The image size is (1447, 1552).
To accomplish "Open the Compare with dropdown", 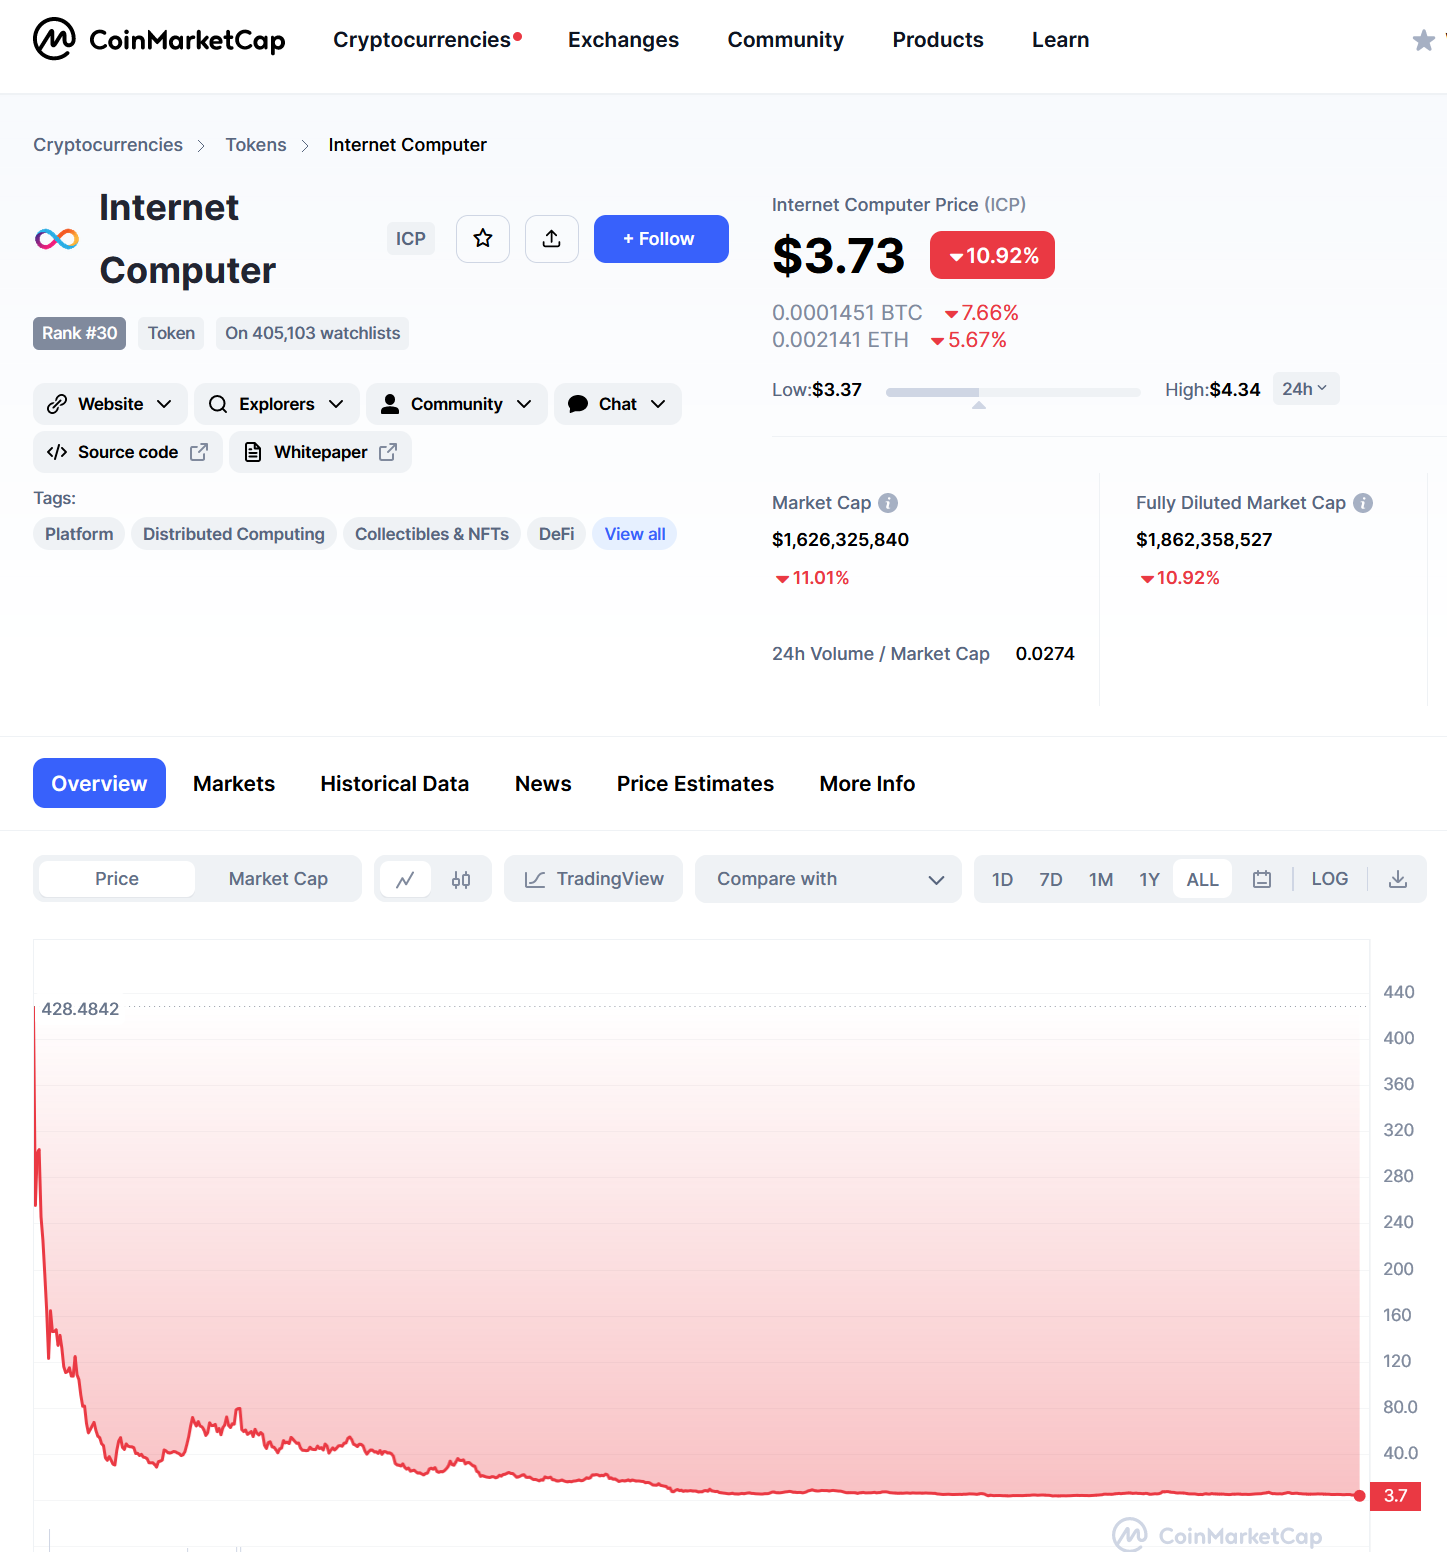I will point(828,879).
